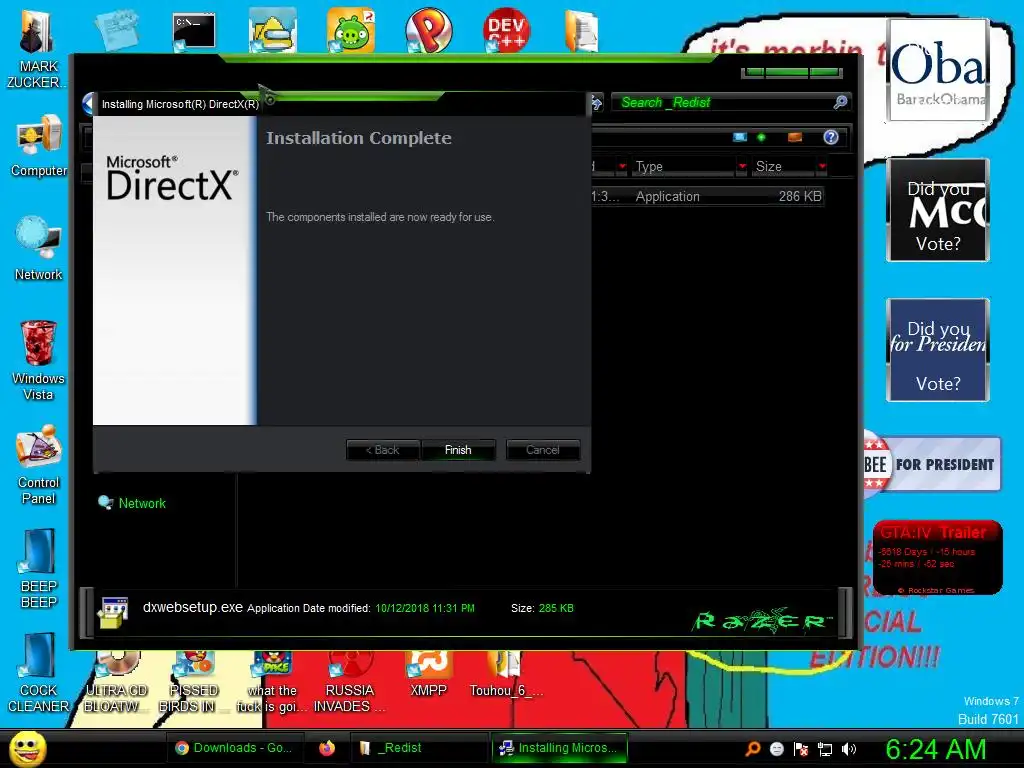Click the dxwebsetup.exe icon in the details pane

114,612
